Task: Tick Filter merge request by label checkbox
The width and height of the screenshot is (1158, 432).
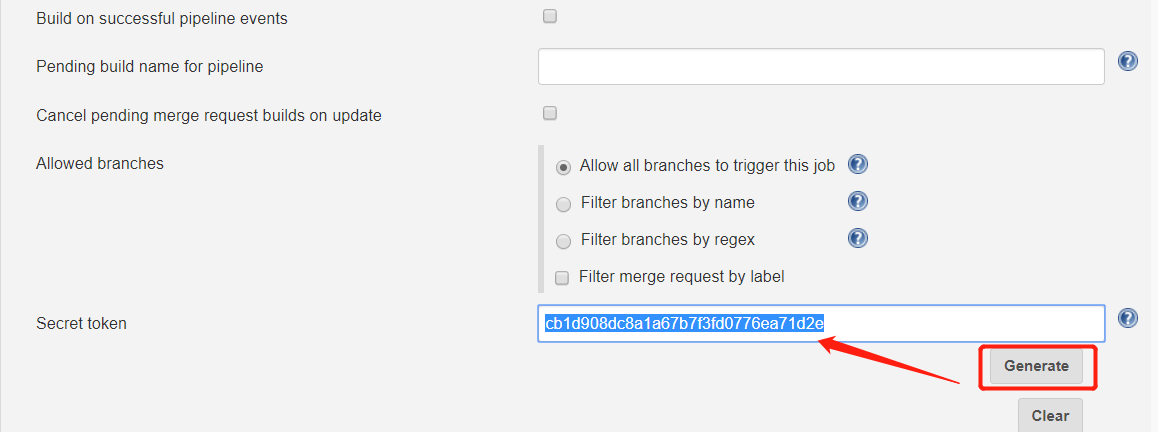Action: click(x=562, y=277)
